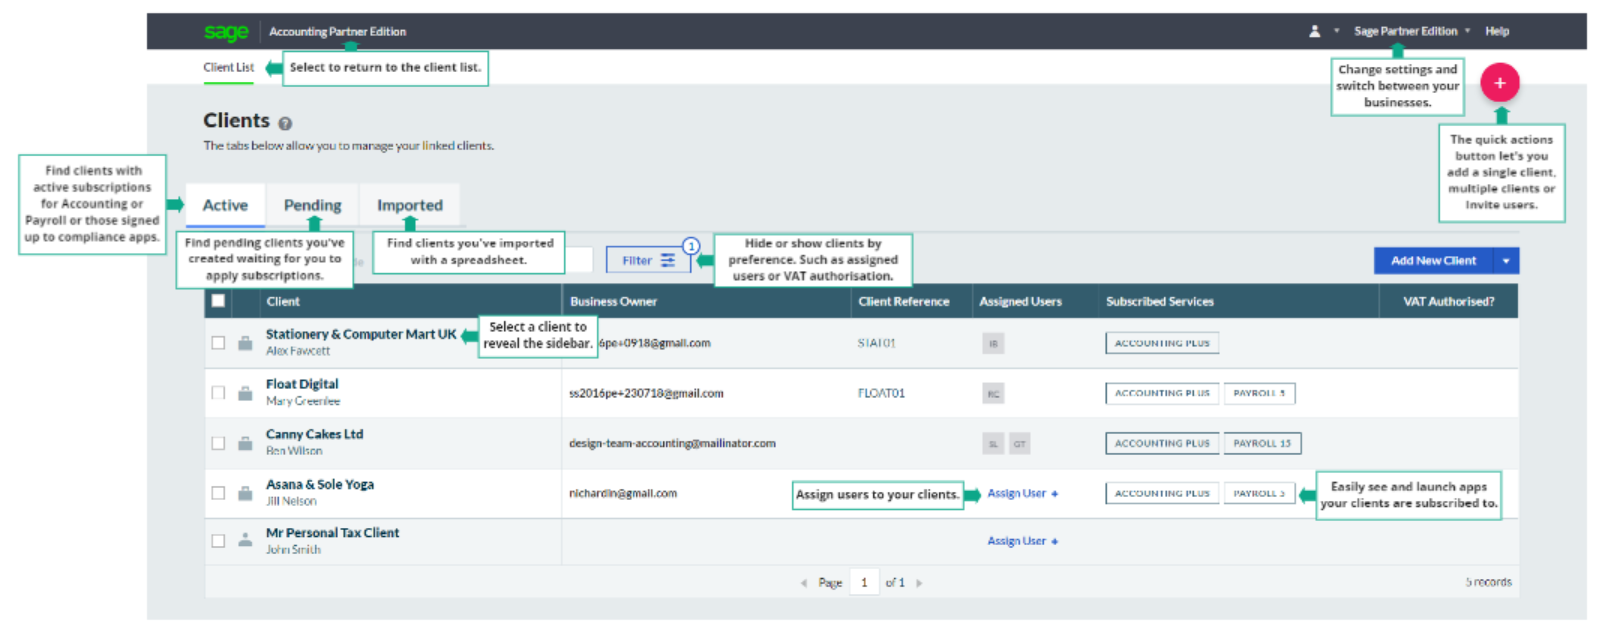Toggle the select-all checkbox in table header
1608x643 pixels.
pos(218,301)
